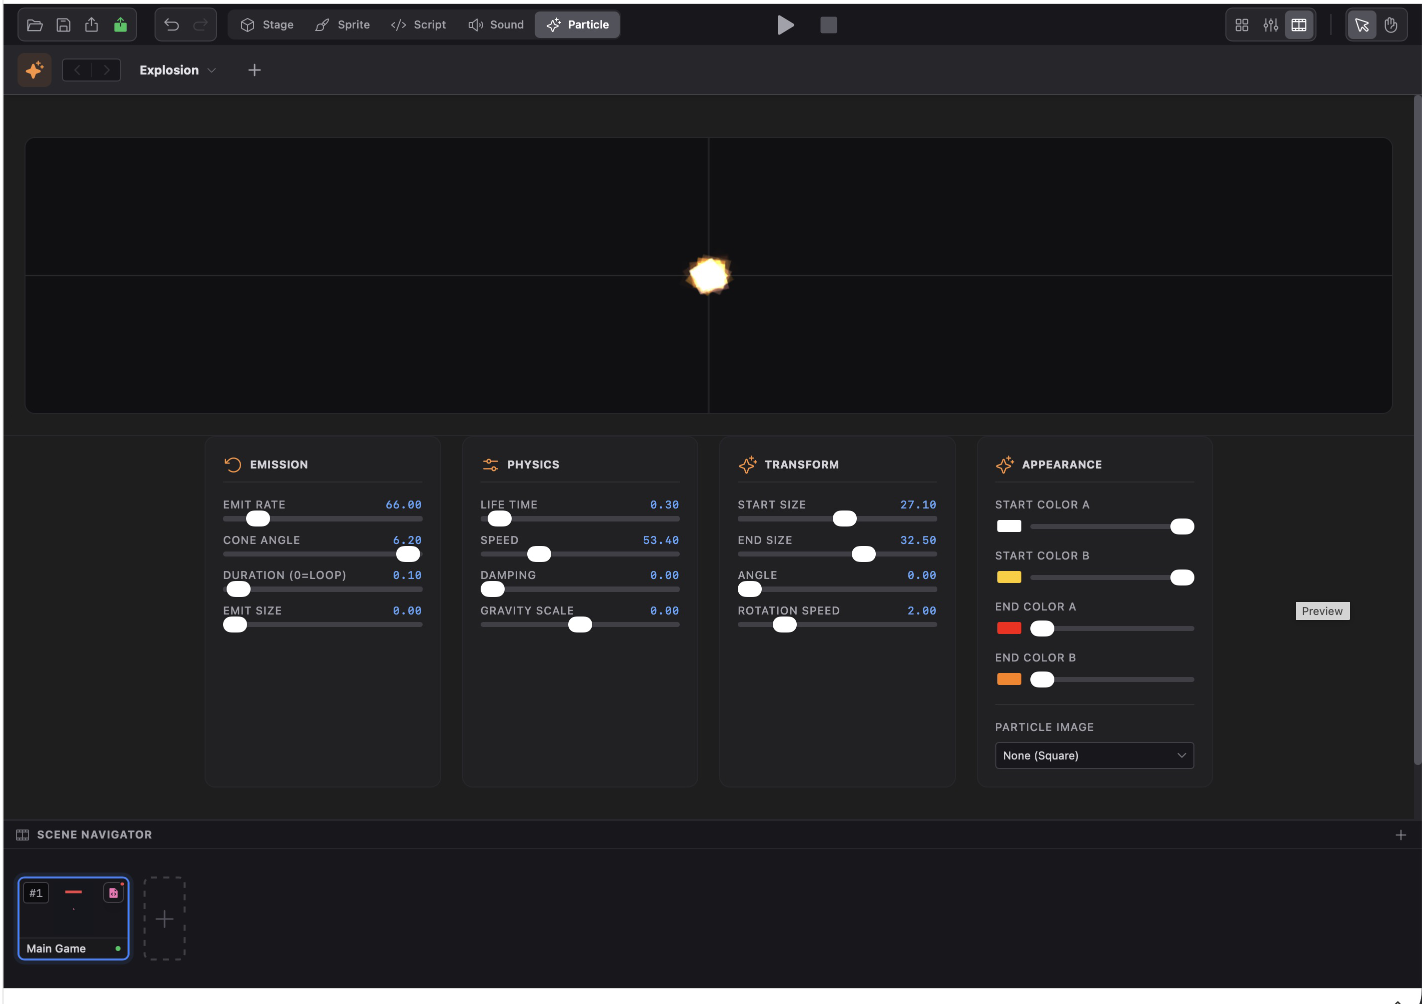Click the green publish upload icon
Viewport: 1422px width, 1004px height.
coord(121,25)
